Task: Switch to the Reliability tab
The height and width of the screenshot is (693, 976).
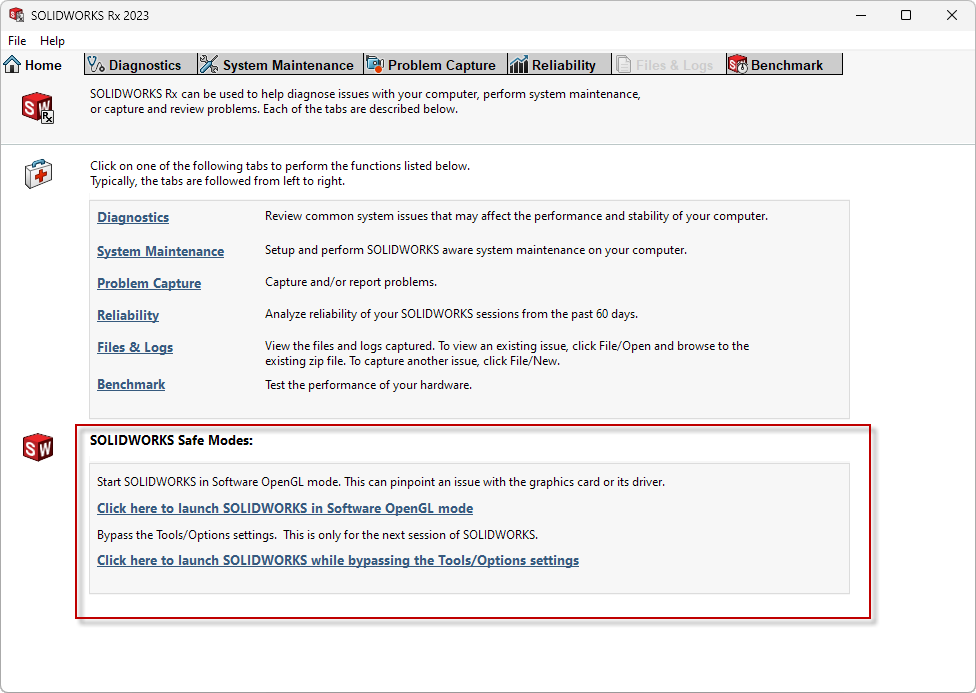Action: click(x=557, y=64)
